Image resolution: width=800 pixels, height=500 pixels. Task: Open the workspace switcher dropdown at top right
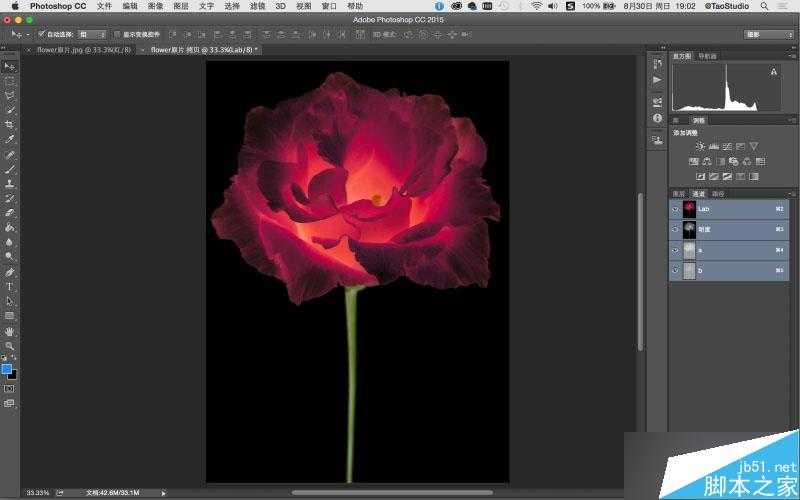point(769,34)
